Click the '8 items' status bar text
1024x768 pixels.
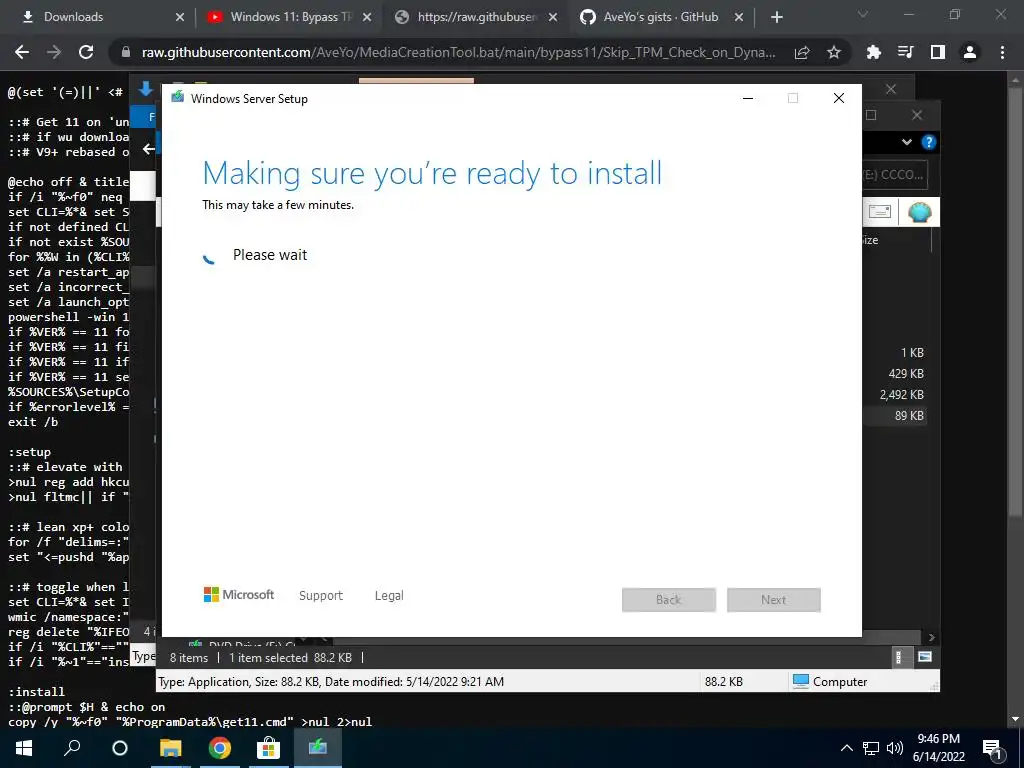click(189, 658)
